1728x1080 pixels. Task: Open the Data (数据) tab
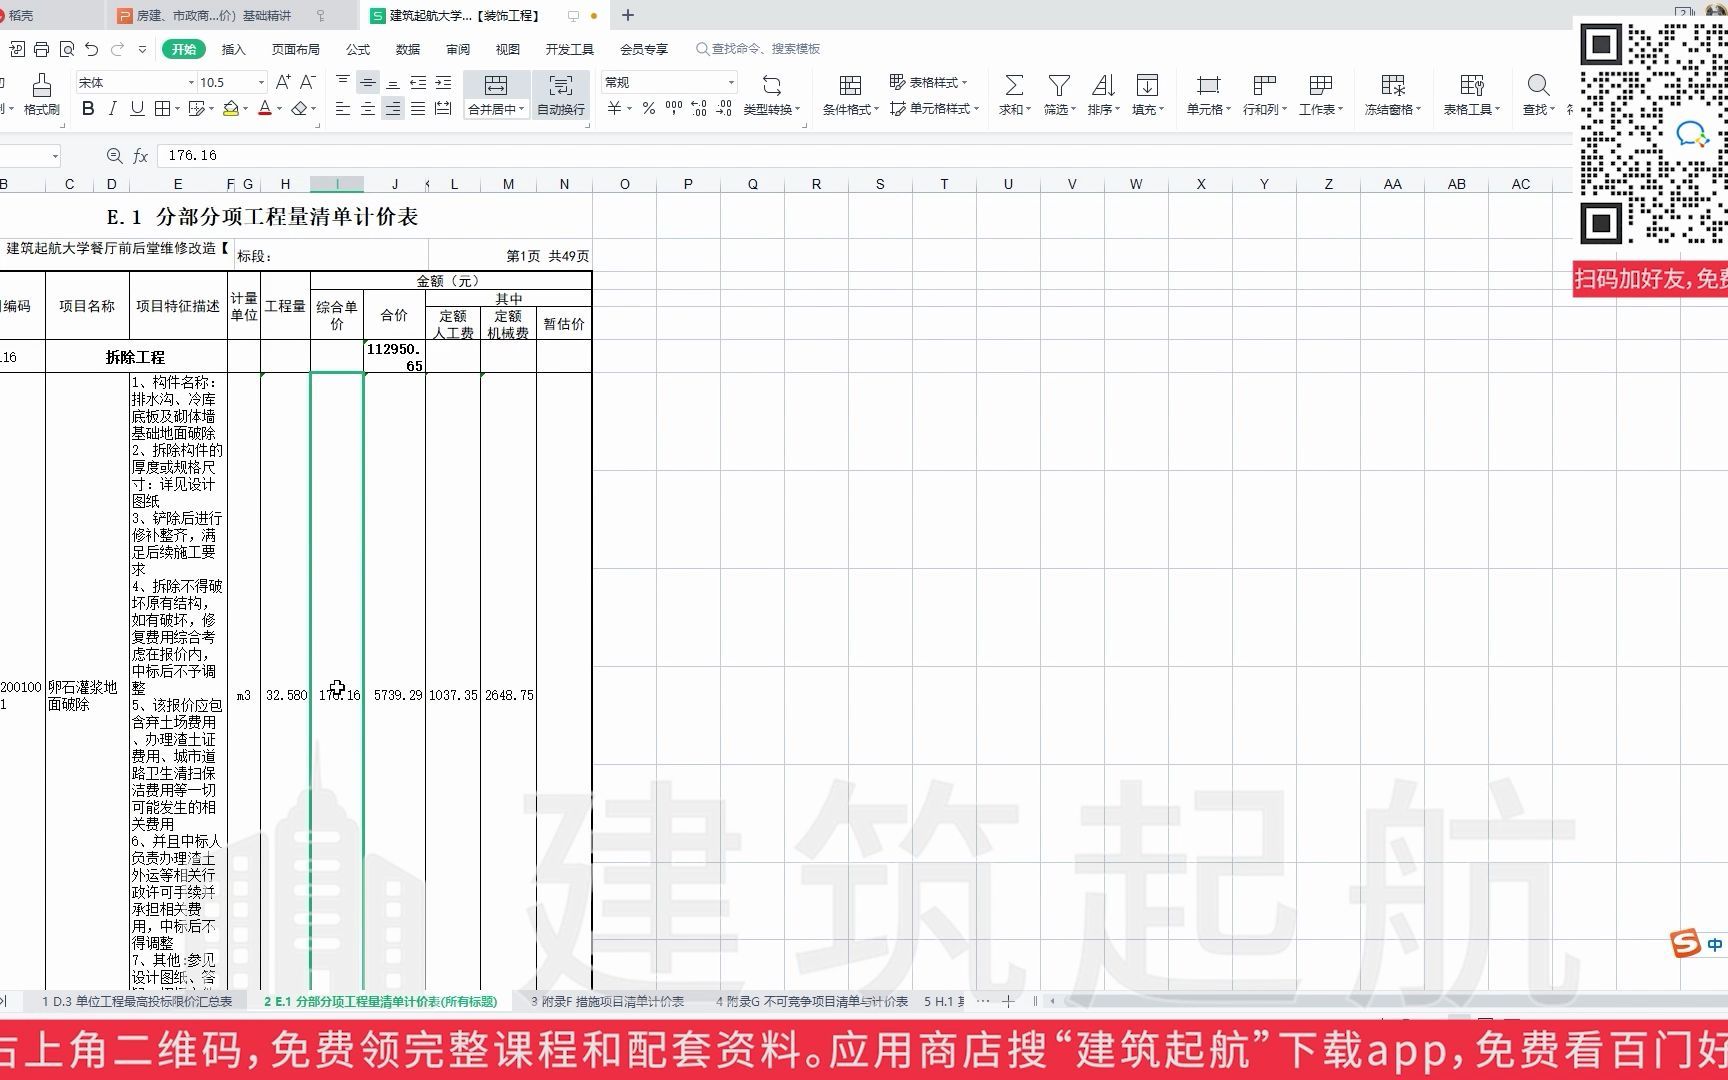coord(407,49)
